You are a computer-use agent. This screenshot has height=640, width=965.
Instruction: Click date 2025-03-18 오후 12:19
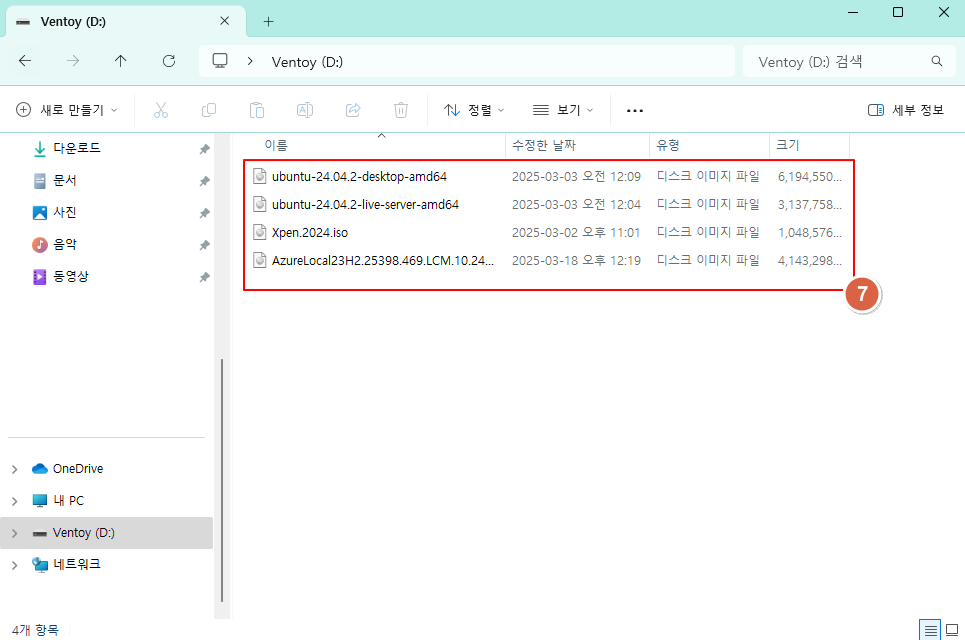576,260
